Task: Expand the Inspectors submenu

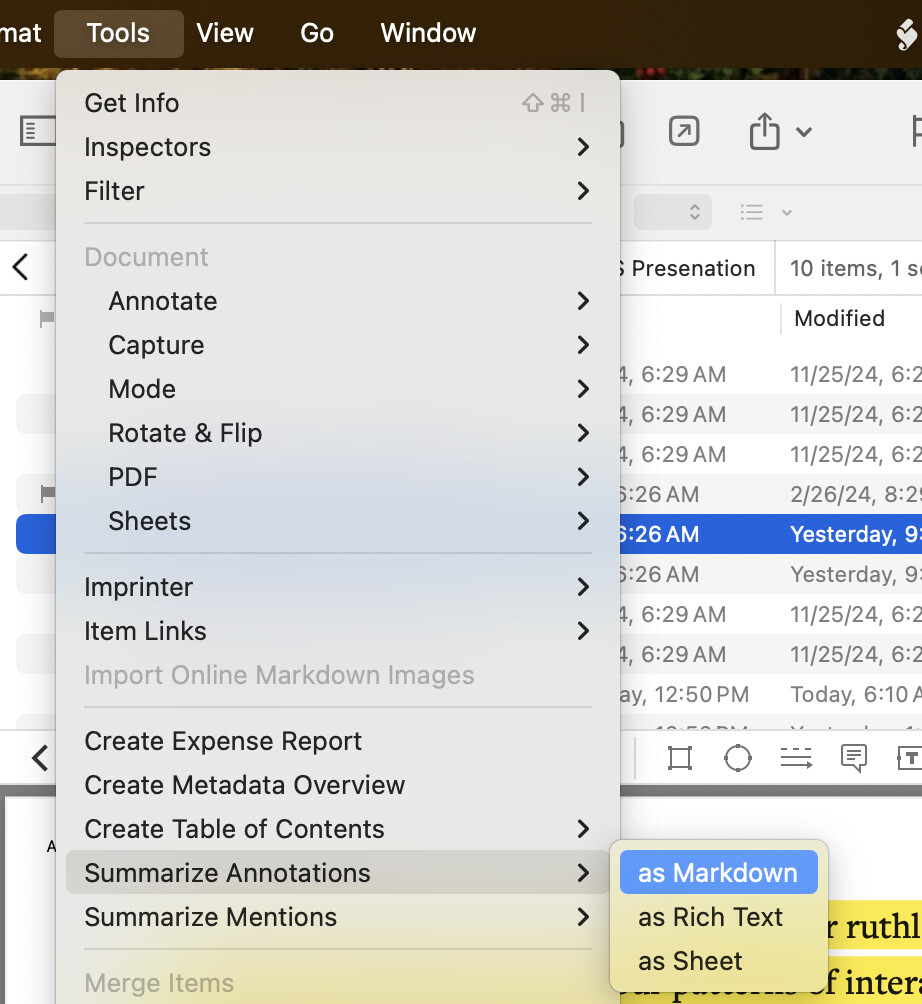Action: (337, 147)
